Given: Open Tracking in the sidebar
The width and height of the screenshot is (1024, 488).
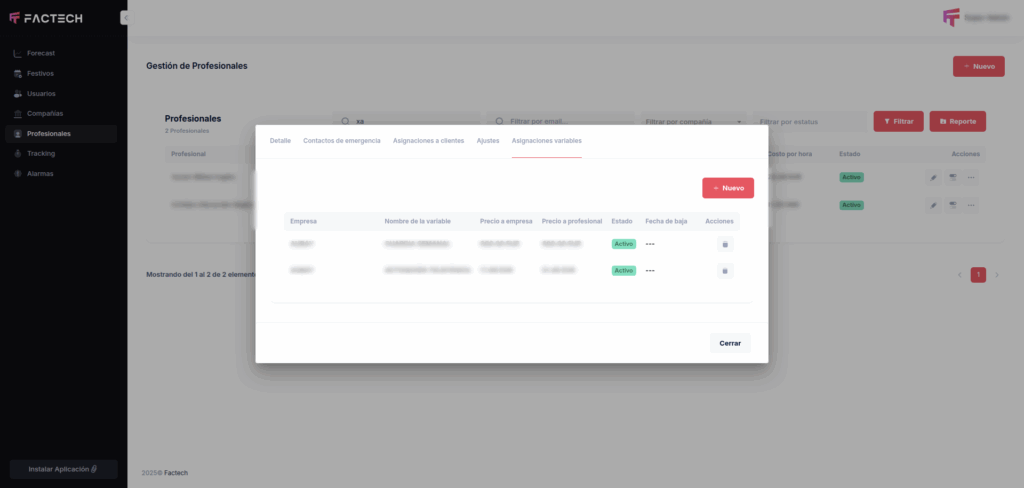Looking at the screenshot, I should coord(40,154).
